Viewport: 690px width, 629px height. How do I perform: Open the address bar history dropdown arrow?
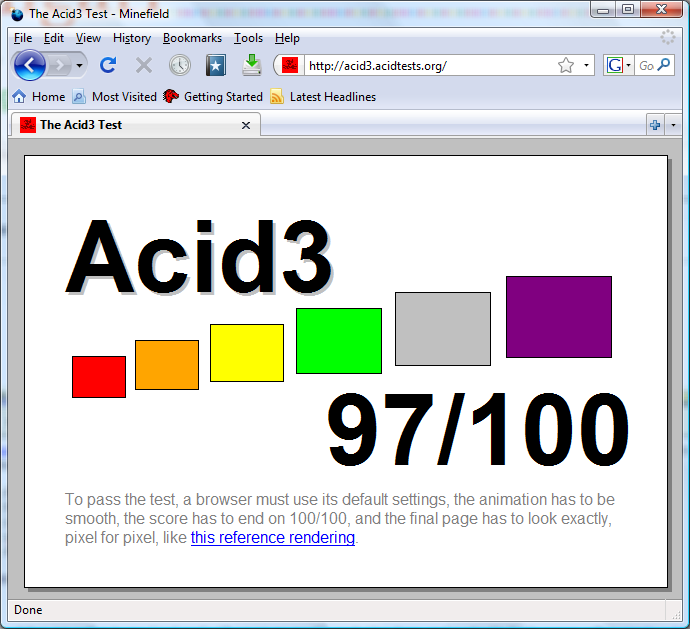[x=586, y=66]
